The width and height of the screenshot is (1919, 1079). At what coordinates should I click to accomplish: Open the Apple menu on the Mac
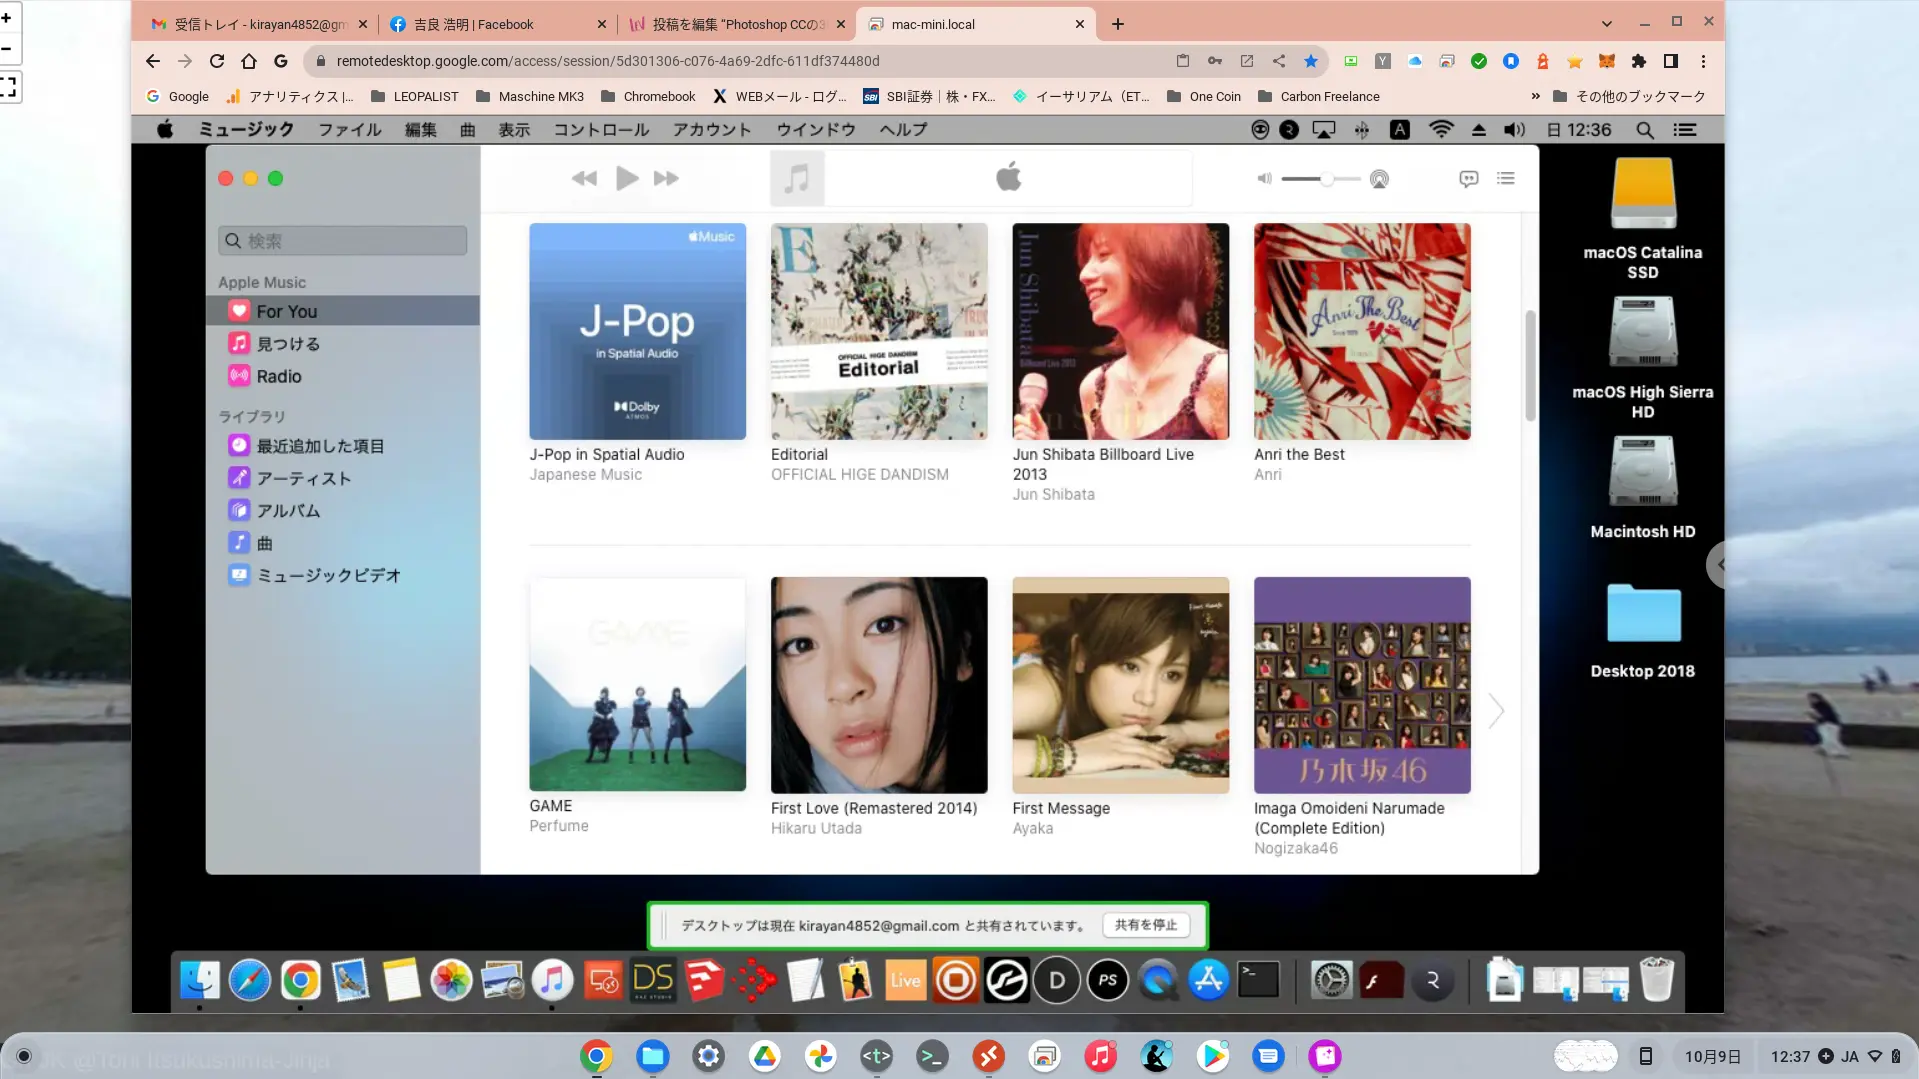(x=165, y=129)
